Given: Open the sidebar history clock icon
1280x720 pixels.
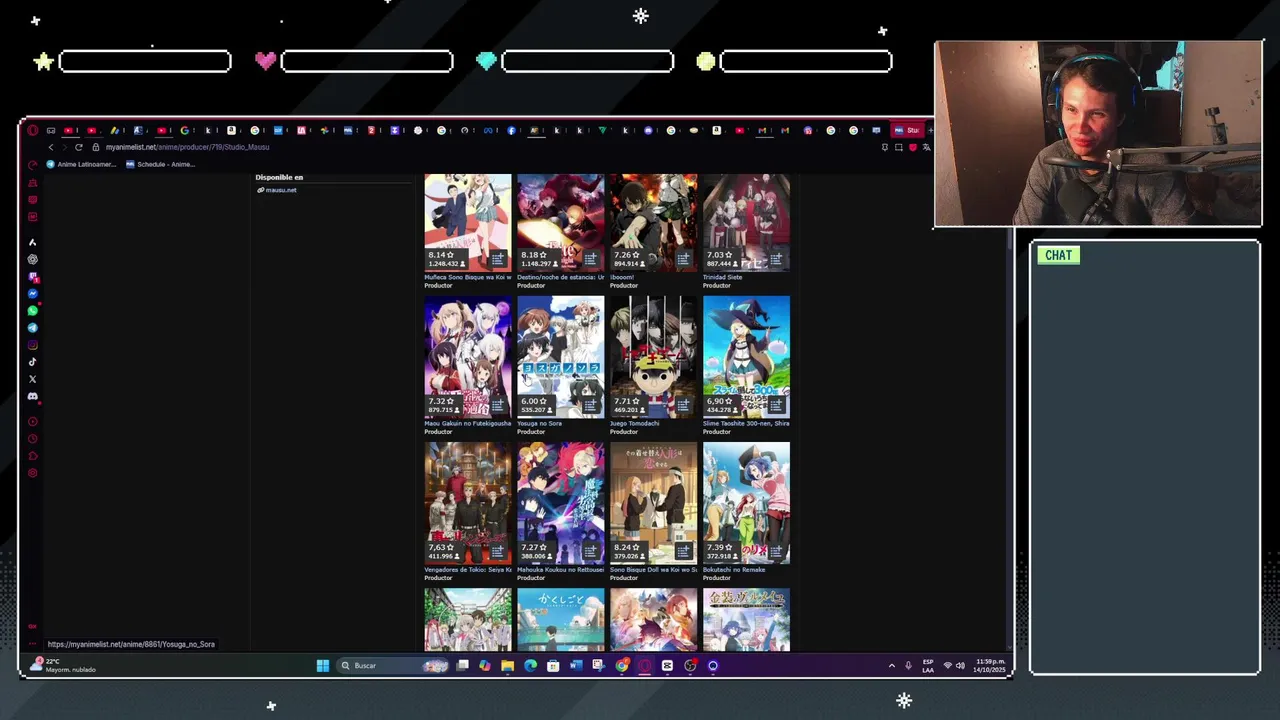Looking at the screenshot, I should point(33,439).
